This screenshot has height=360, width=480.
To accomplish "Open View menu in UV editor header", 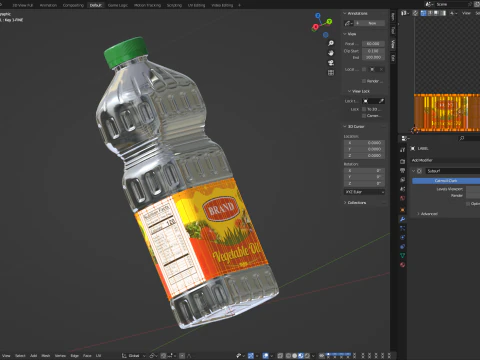I will pyautogui.click(x=466, y=13).
